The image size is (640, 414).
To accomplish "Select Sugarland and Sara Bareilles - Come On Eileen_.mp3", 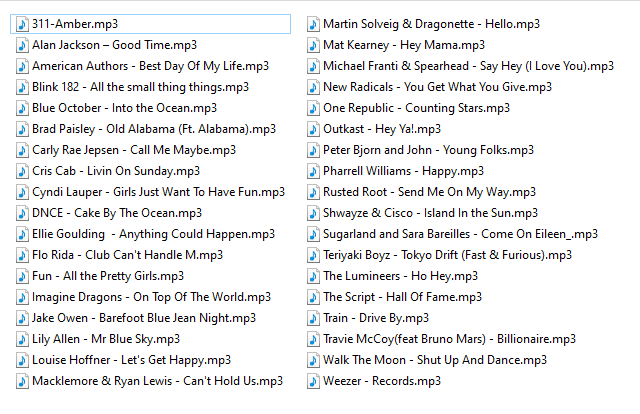I will pos(460,234).
